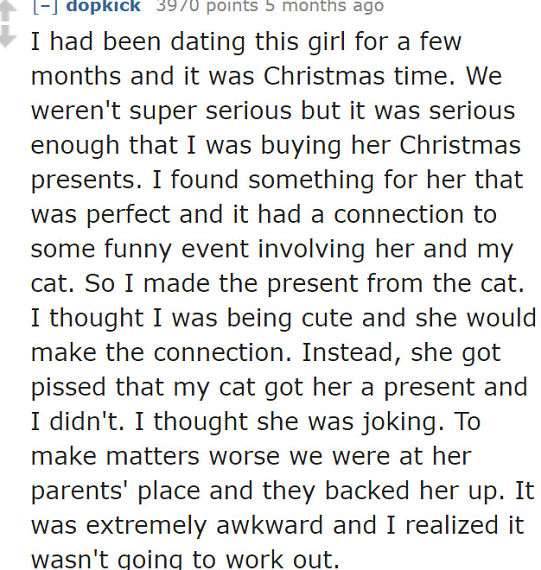Click the 3970 points score text
Image resolution: width=541 pixels, height=570 pixels.
[206, 6]
